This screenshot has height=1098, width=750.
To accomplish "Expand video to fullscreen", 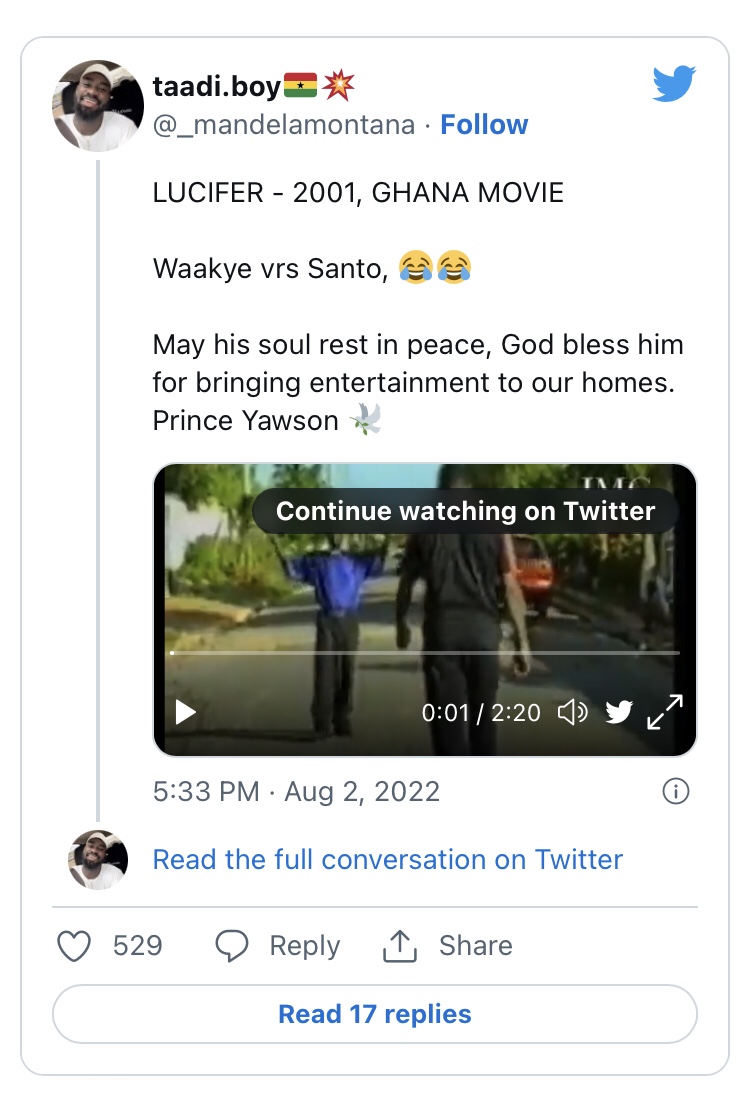I will [x=665, y=712].
